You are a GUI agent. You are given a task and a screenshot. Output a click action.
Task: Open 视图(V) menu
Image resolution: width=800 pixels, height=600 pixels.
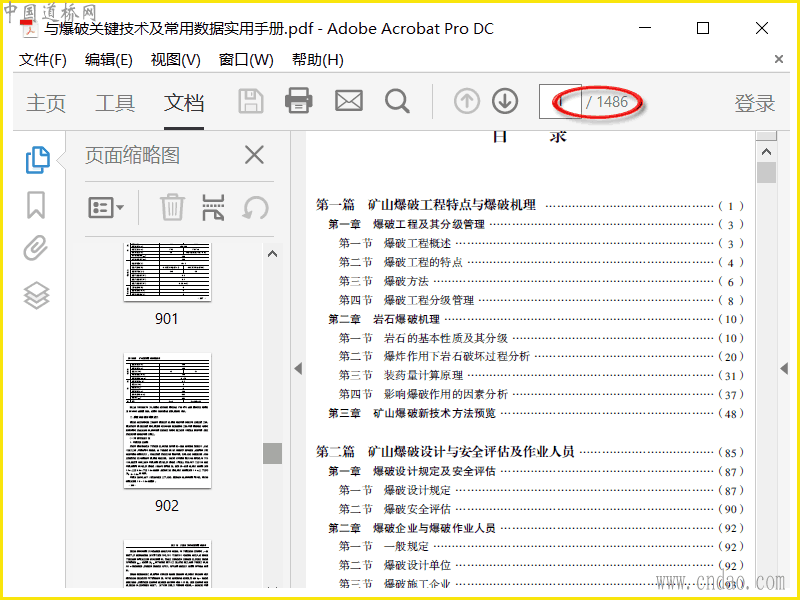[176, 60]
